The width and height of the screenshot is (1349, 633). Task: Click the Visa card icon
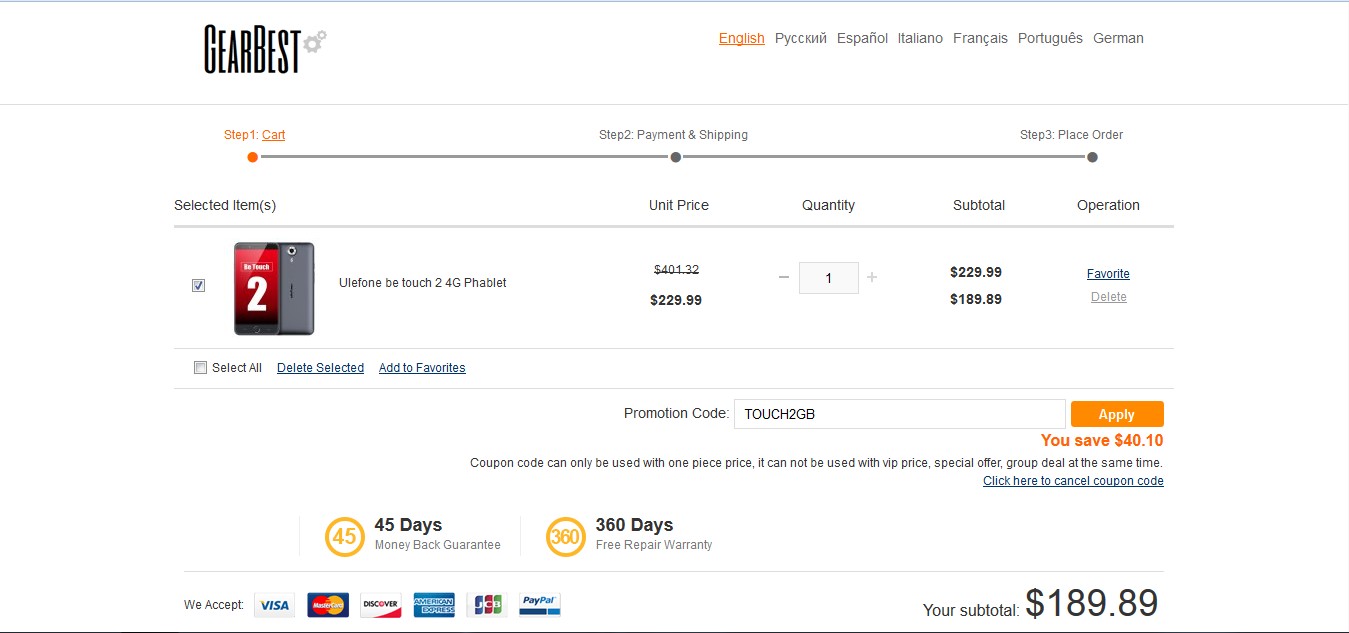274,605
